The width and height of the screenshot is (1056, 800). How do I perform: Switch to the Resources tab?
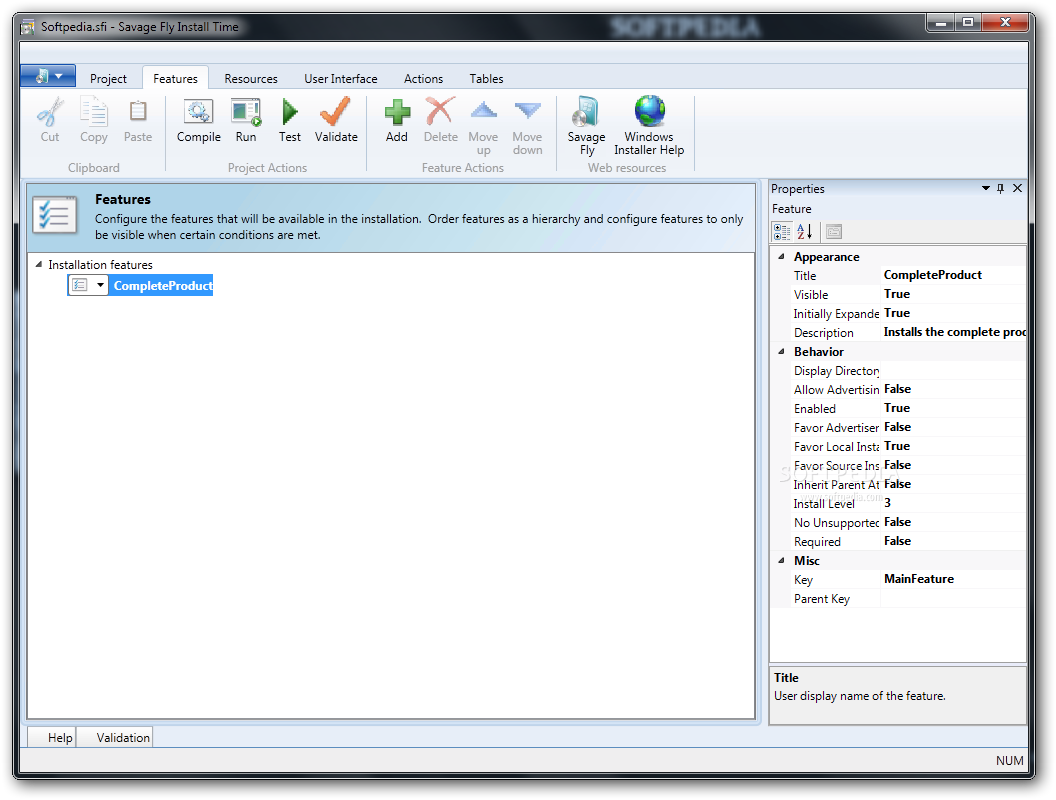click(251, 79)
